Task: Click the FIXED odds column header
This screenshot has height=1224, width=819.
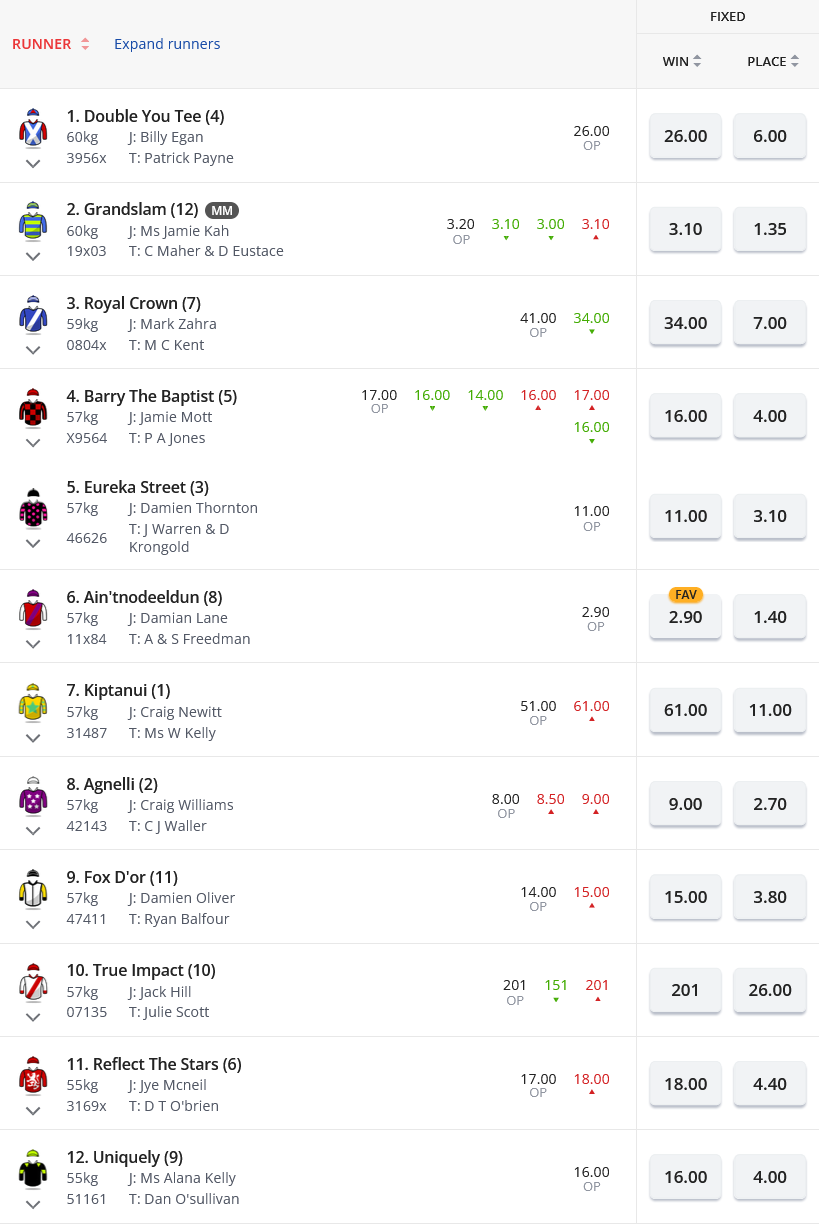Action: tap(727, 16)
